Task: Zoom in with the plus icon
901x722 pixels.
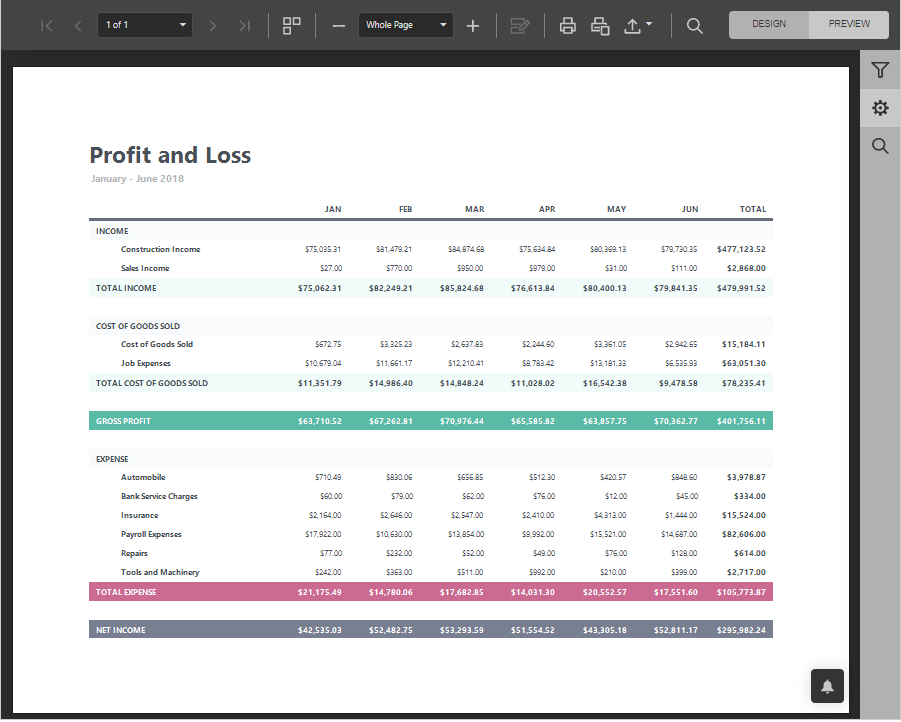Action: click(x=472, y=26)
